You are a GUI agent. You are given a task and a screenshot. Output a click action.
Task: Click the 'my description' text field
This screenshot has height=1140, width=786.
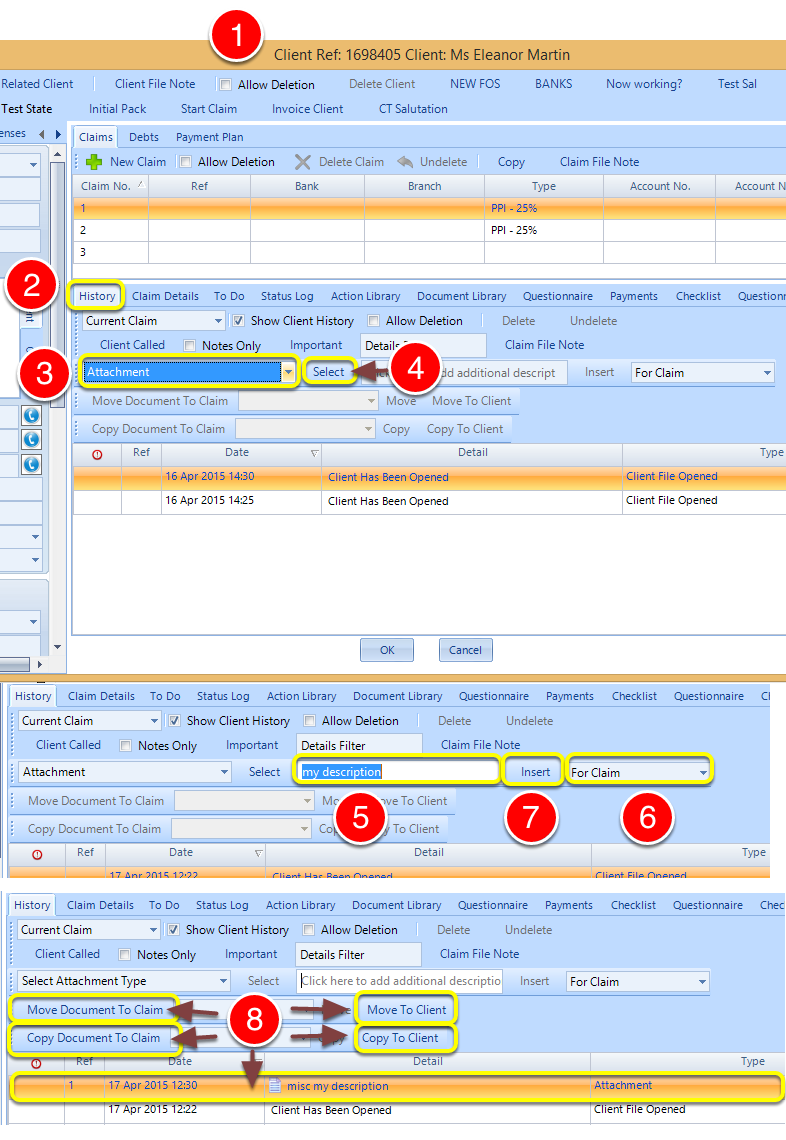398,771
